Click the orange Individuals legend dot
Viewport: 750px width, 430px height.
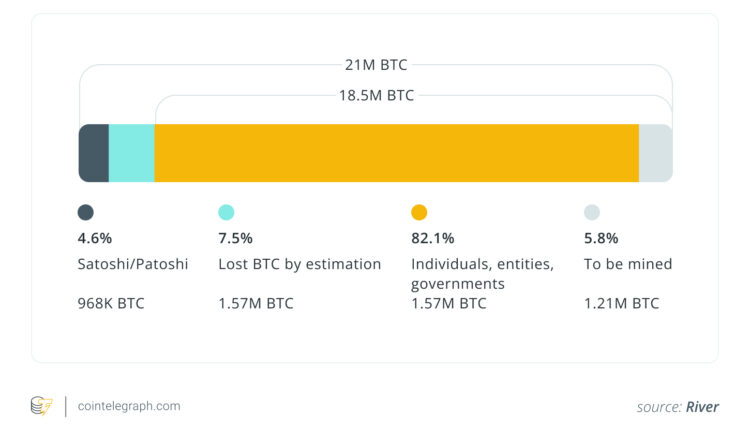click(419, 212)
